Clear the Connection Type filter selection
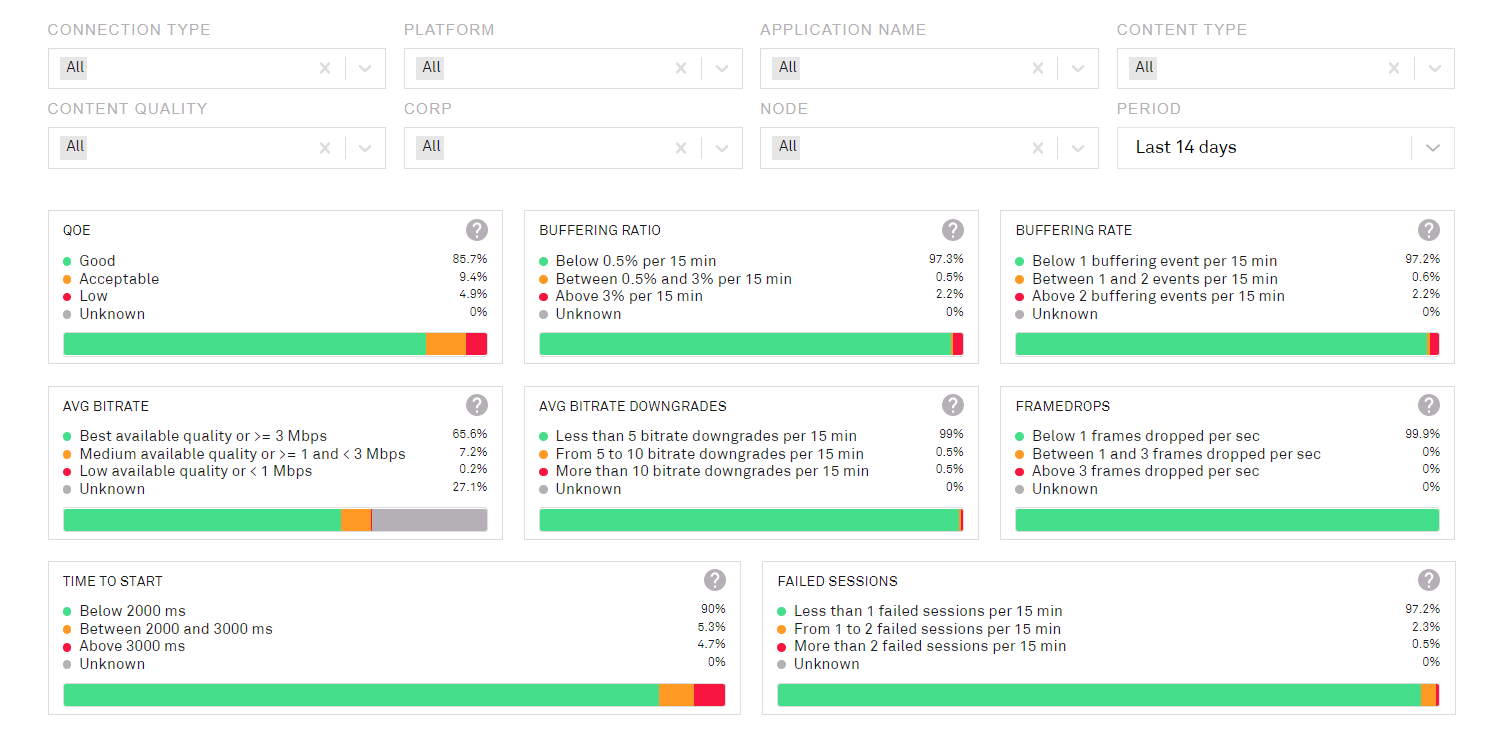 pos(325,68)
